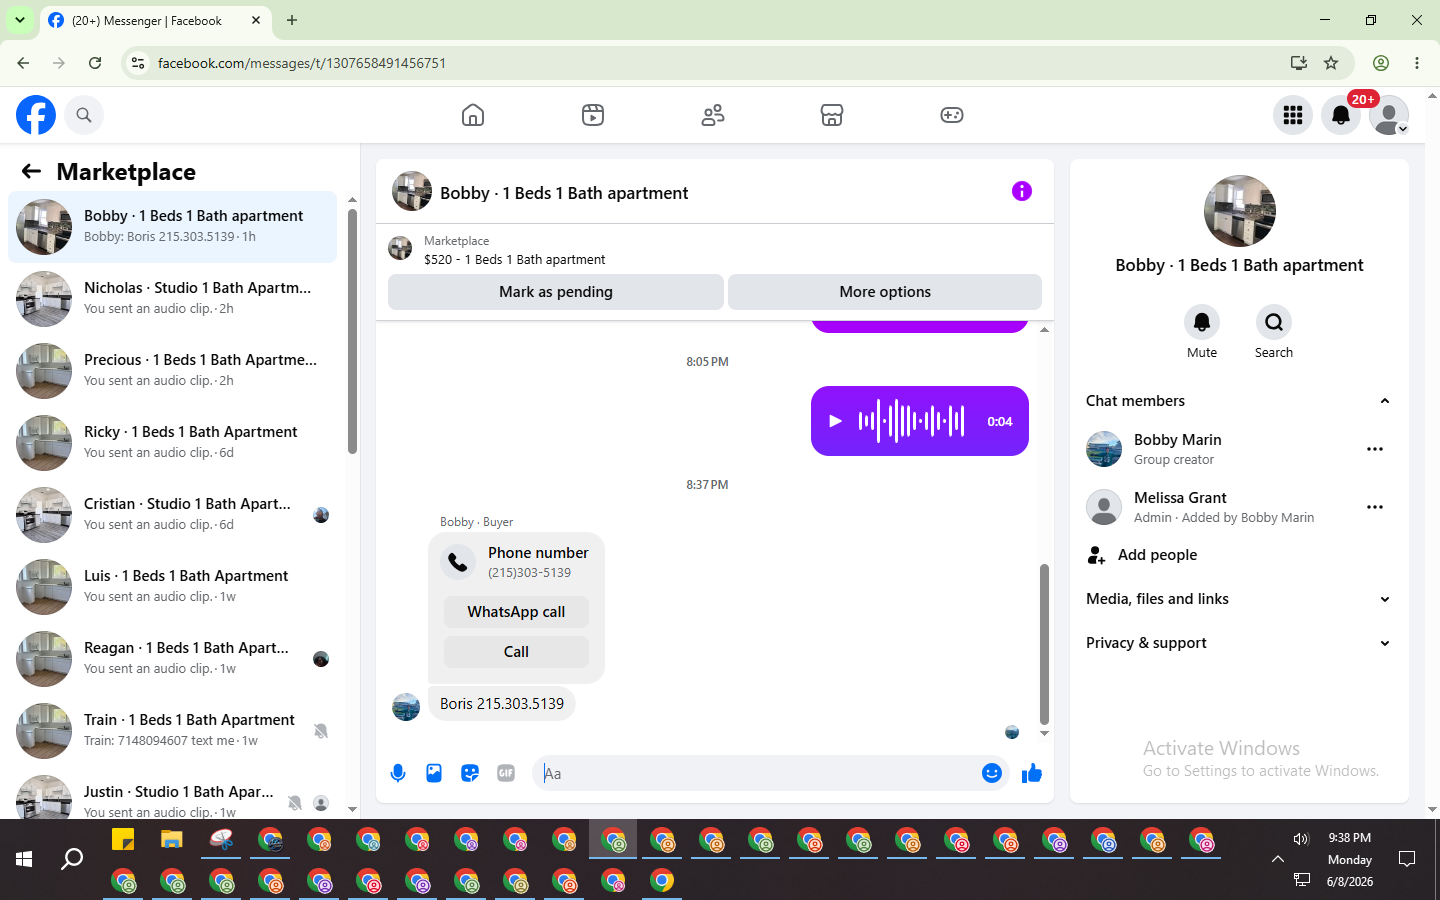The height and width of the screenshot is (900, 1440).
Task: Open File Explorer from taskbar
Action: 172,839
